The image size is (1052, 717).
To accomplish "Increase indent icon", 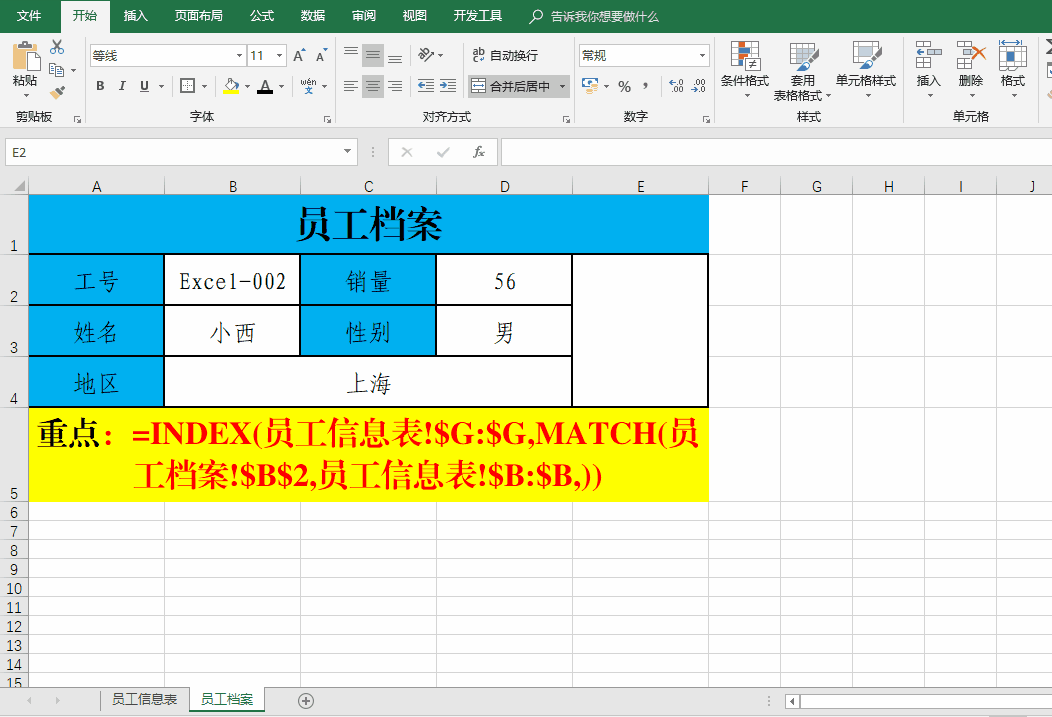I will point(448,86).
